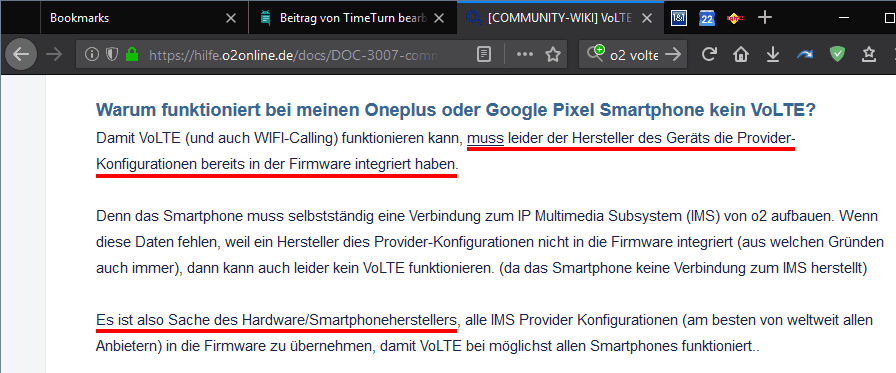The image size is (896, 373).
Task: Open tracking protection shield in address bar
Action: 111,54
